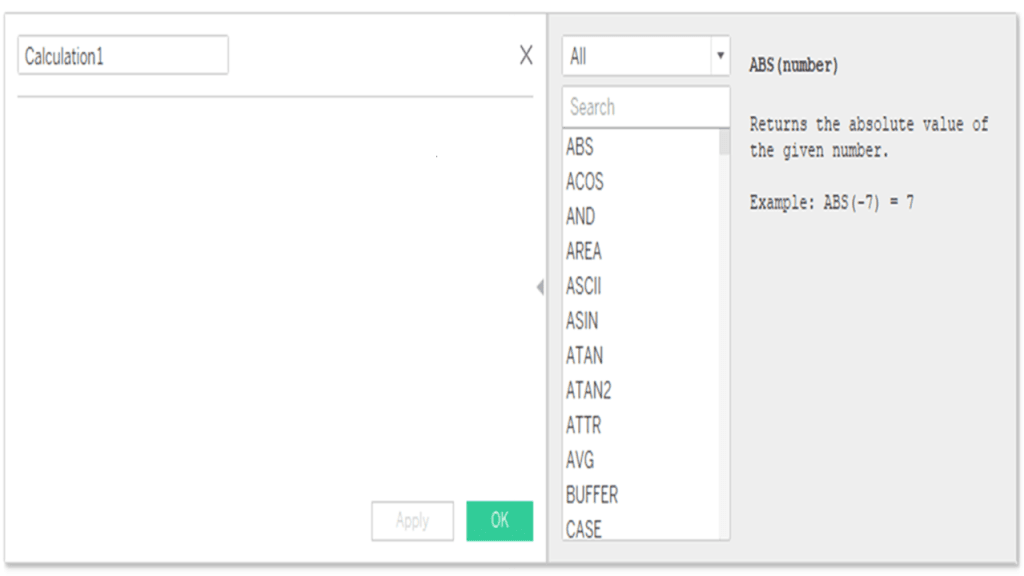Pick the AREA function
This screenshot has width=1024, height=576.
coord(584,252)
